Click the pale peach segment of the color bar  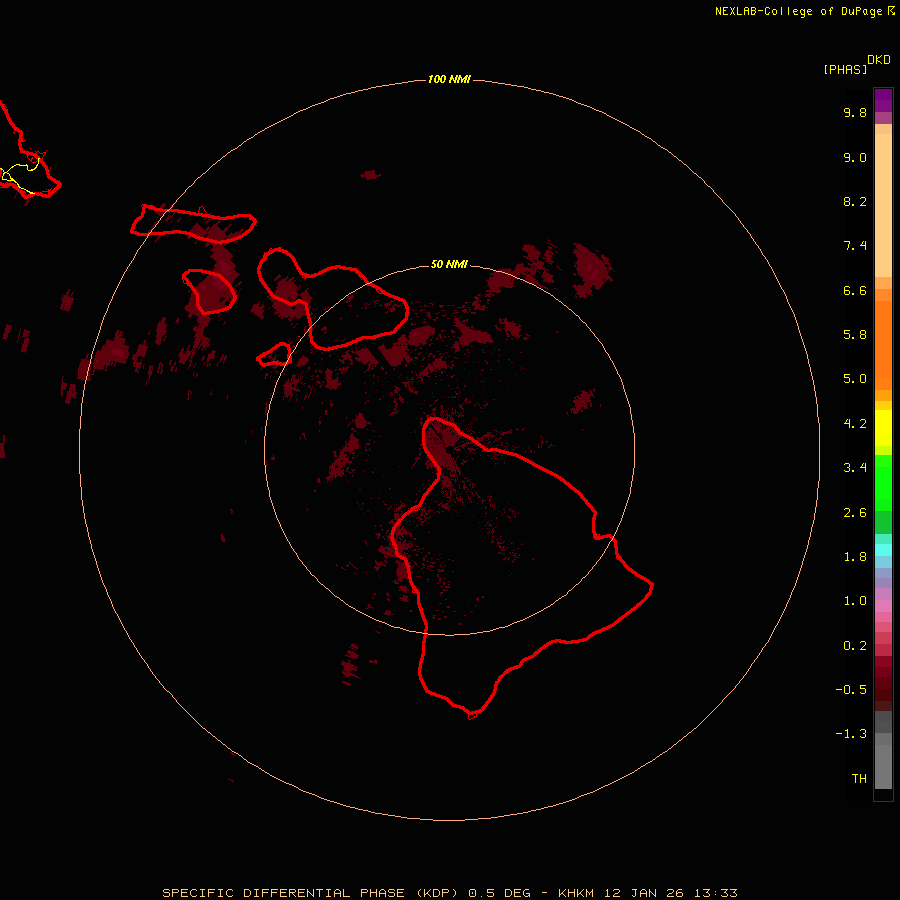coord(883,205)
